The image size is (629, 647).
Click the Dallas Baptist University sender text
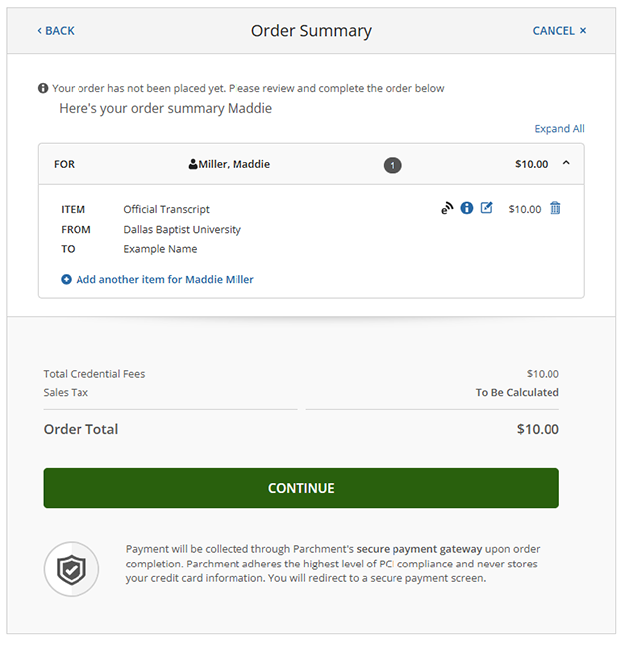pos(182,229)
